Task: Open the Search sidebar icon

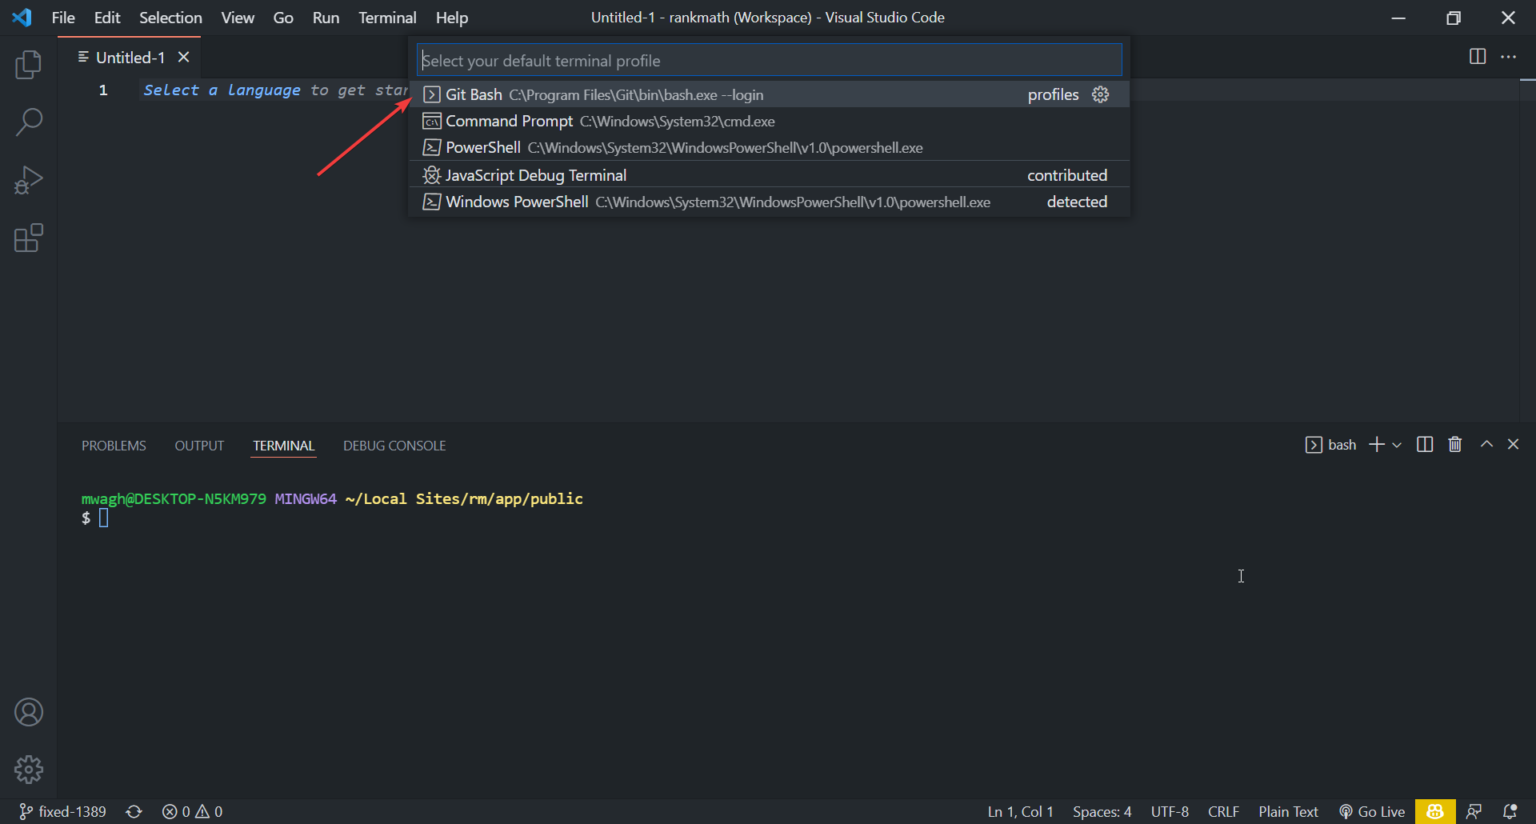Action: tap(28, 121)
